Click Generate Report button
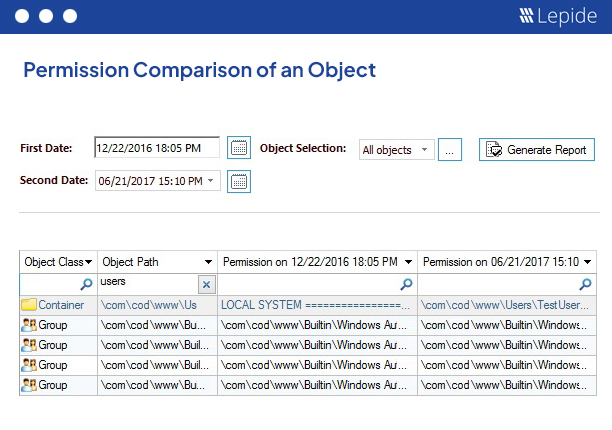Viewport: 612px width, 430px height. (537, 149)
